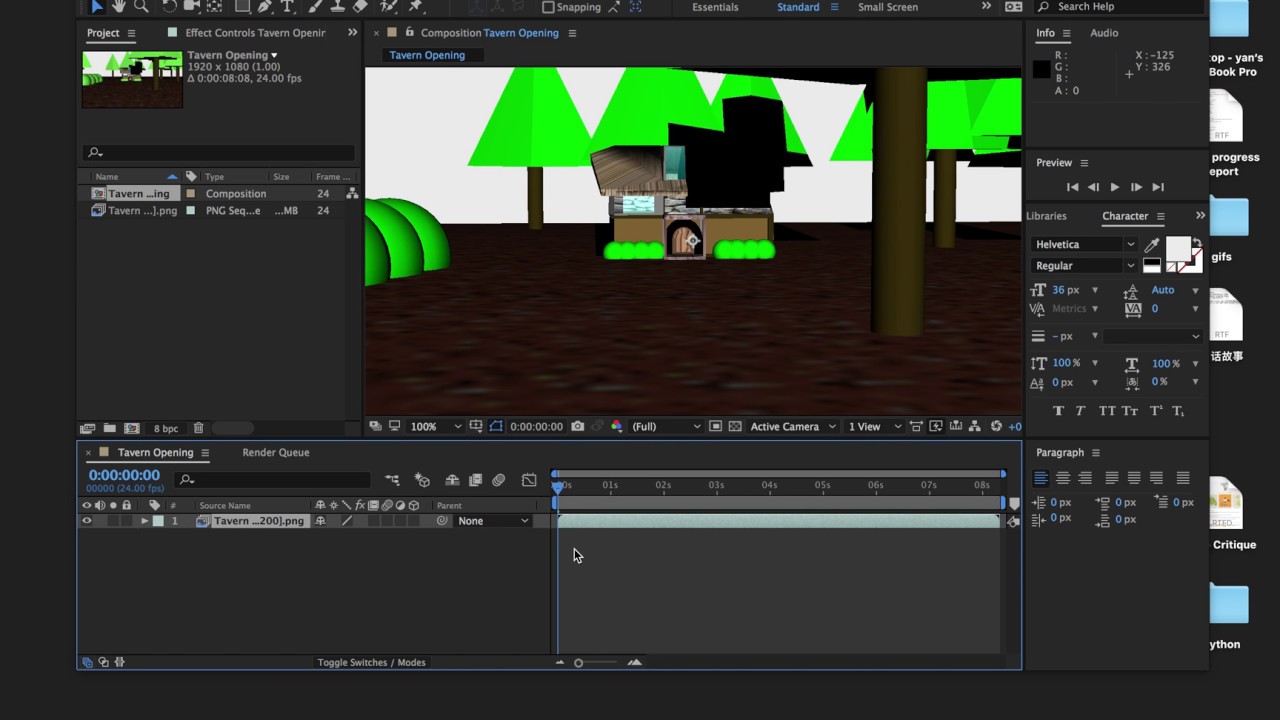Enable Draft 3D in timeline
1280x720 pixels.
[x=422, y=480]
